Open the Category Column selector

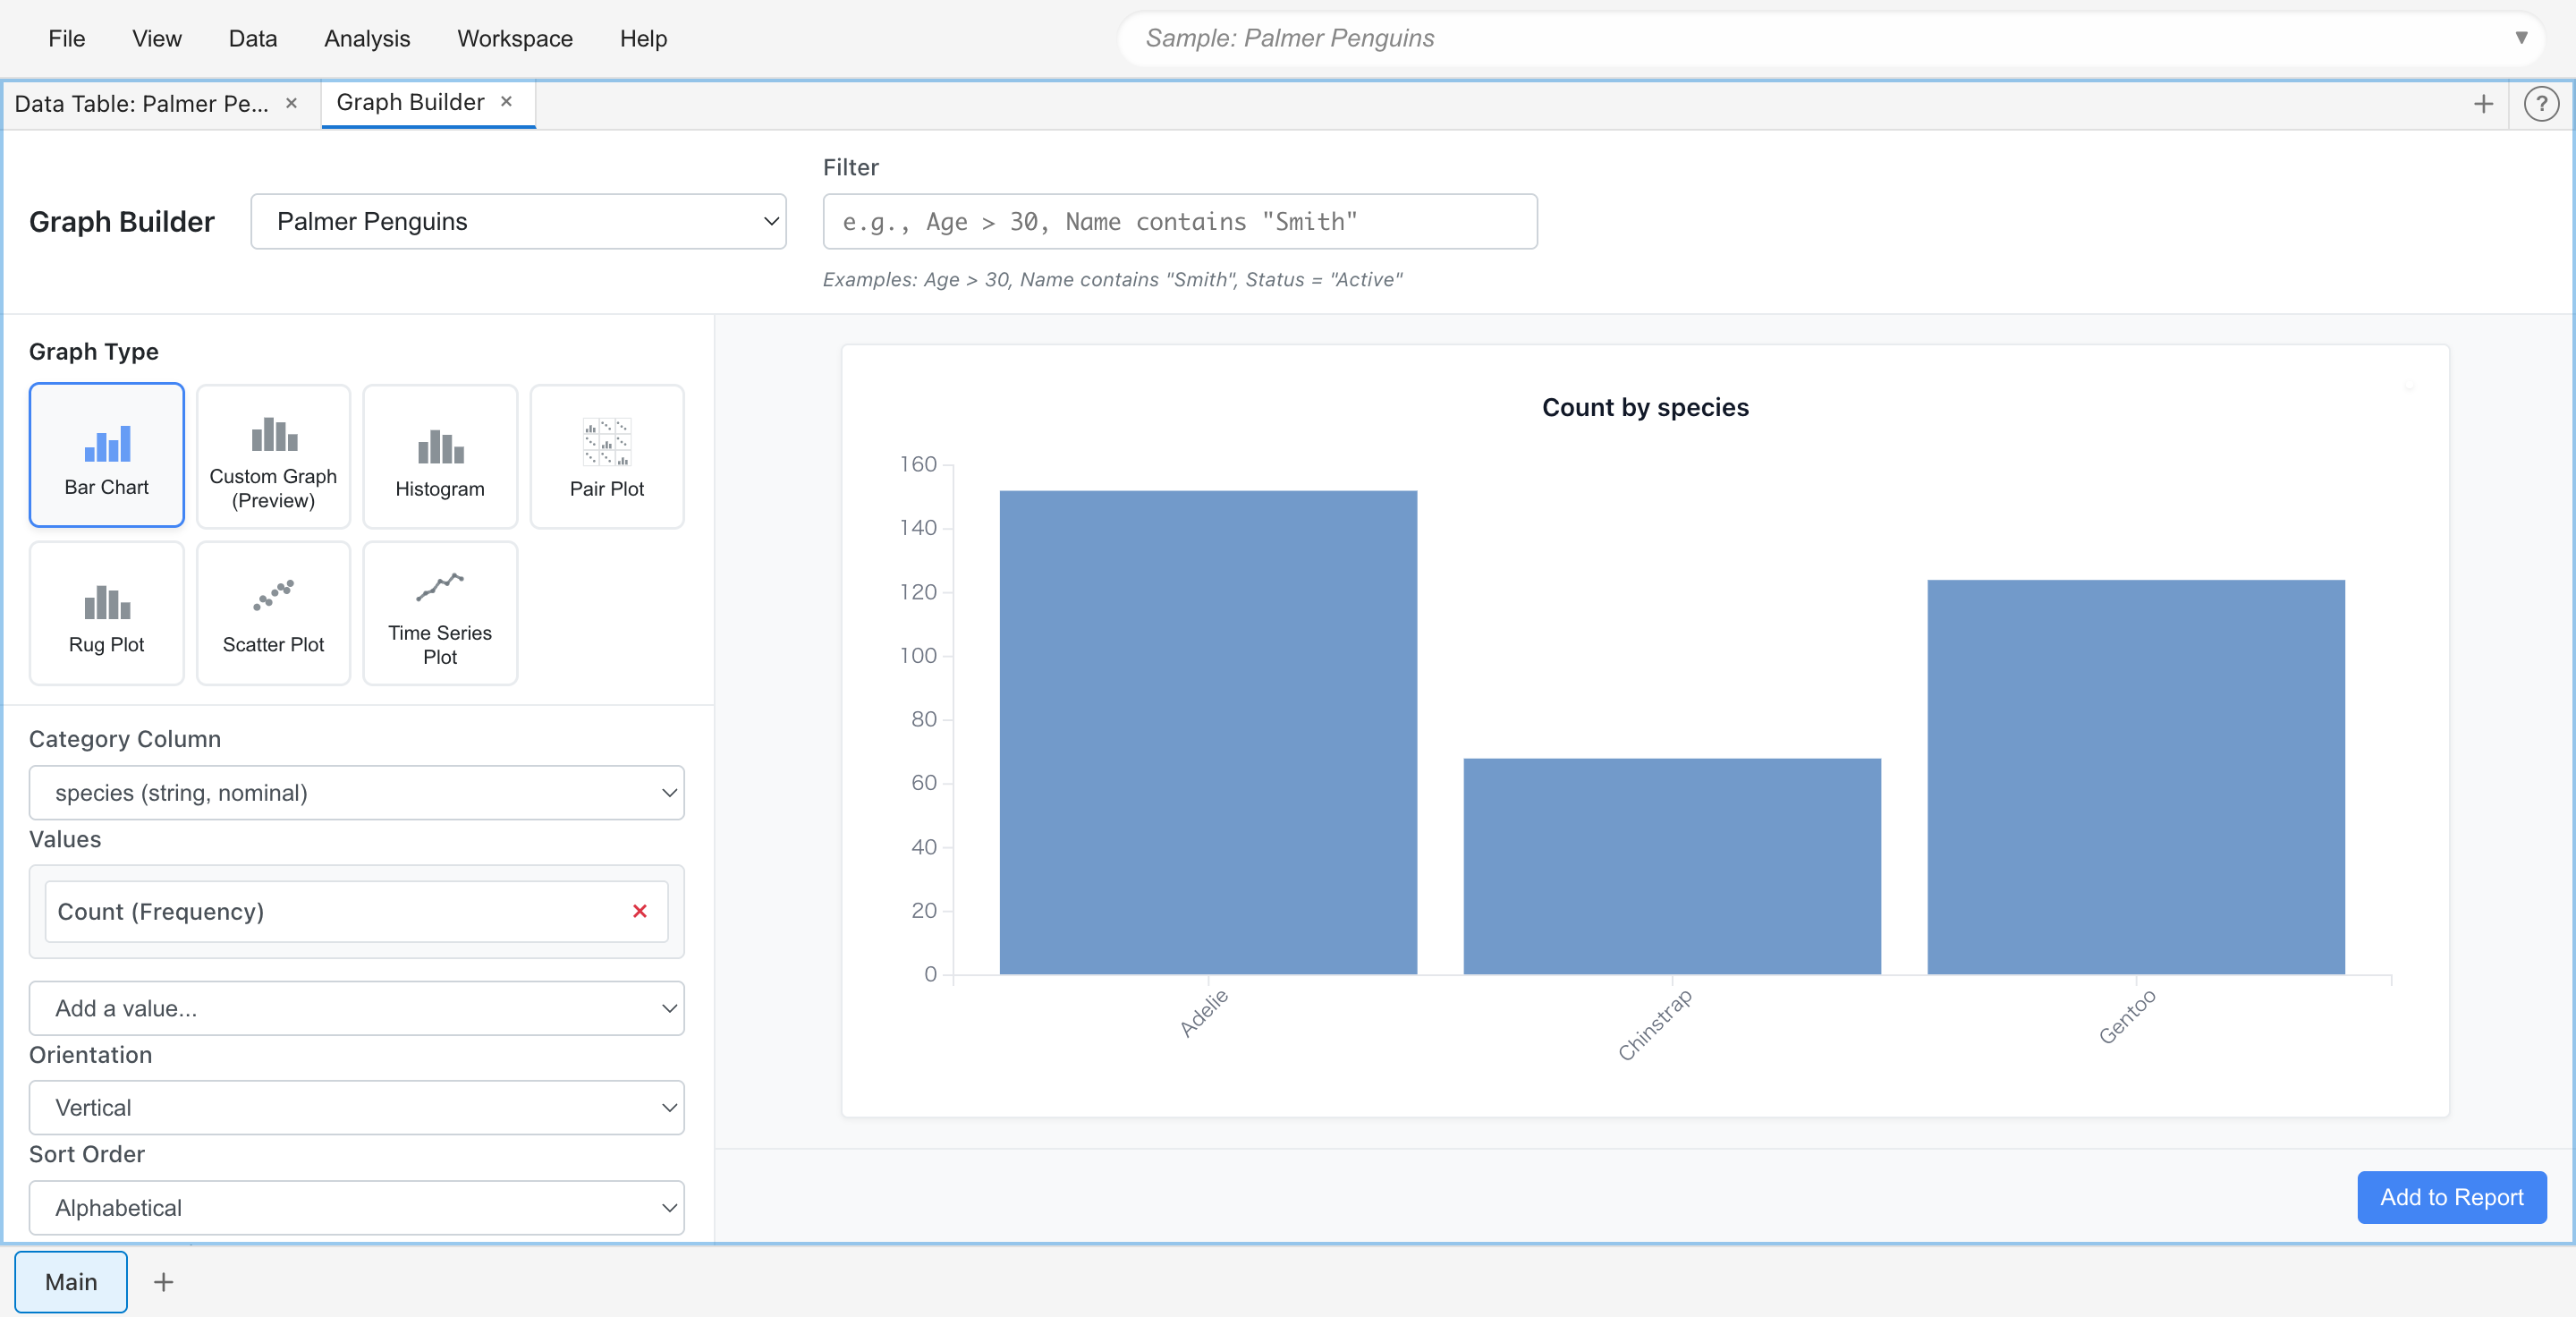coord(356,793)
